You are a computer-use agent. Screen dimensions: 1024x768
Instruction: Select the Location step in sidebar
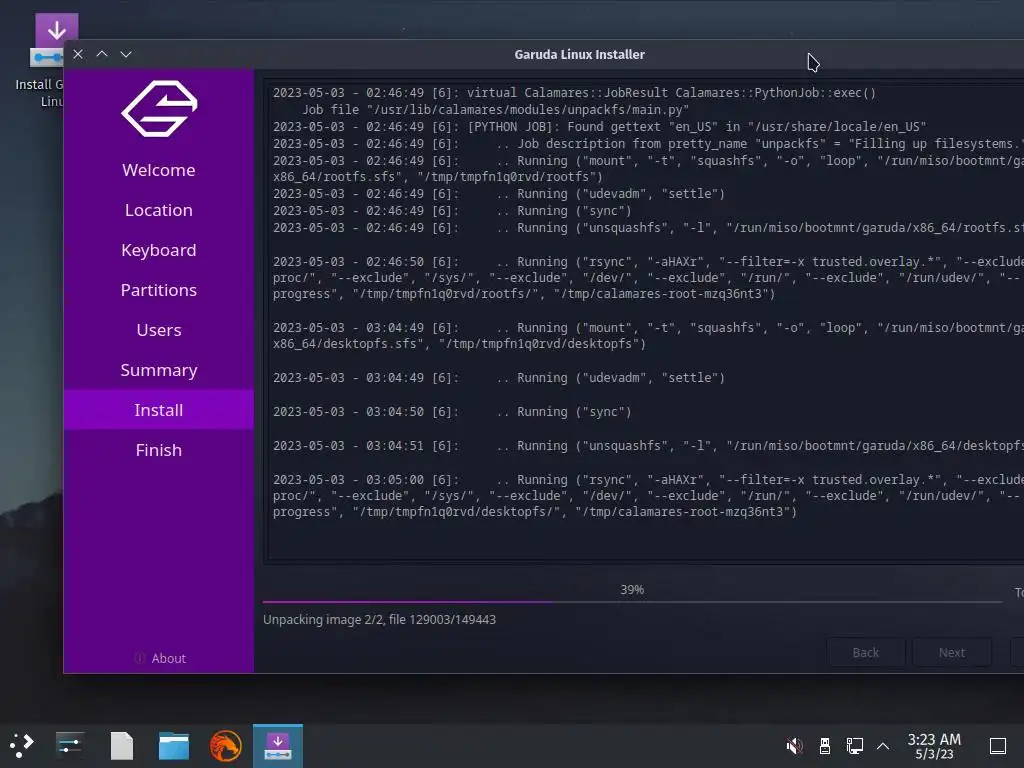[159, 210]
